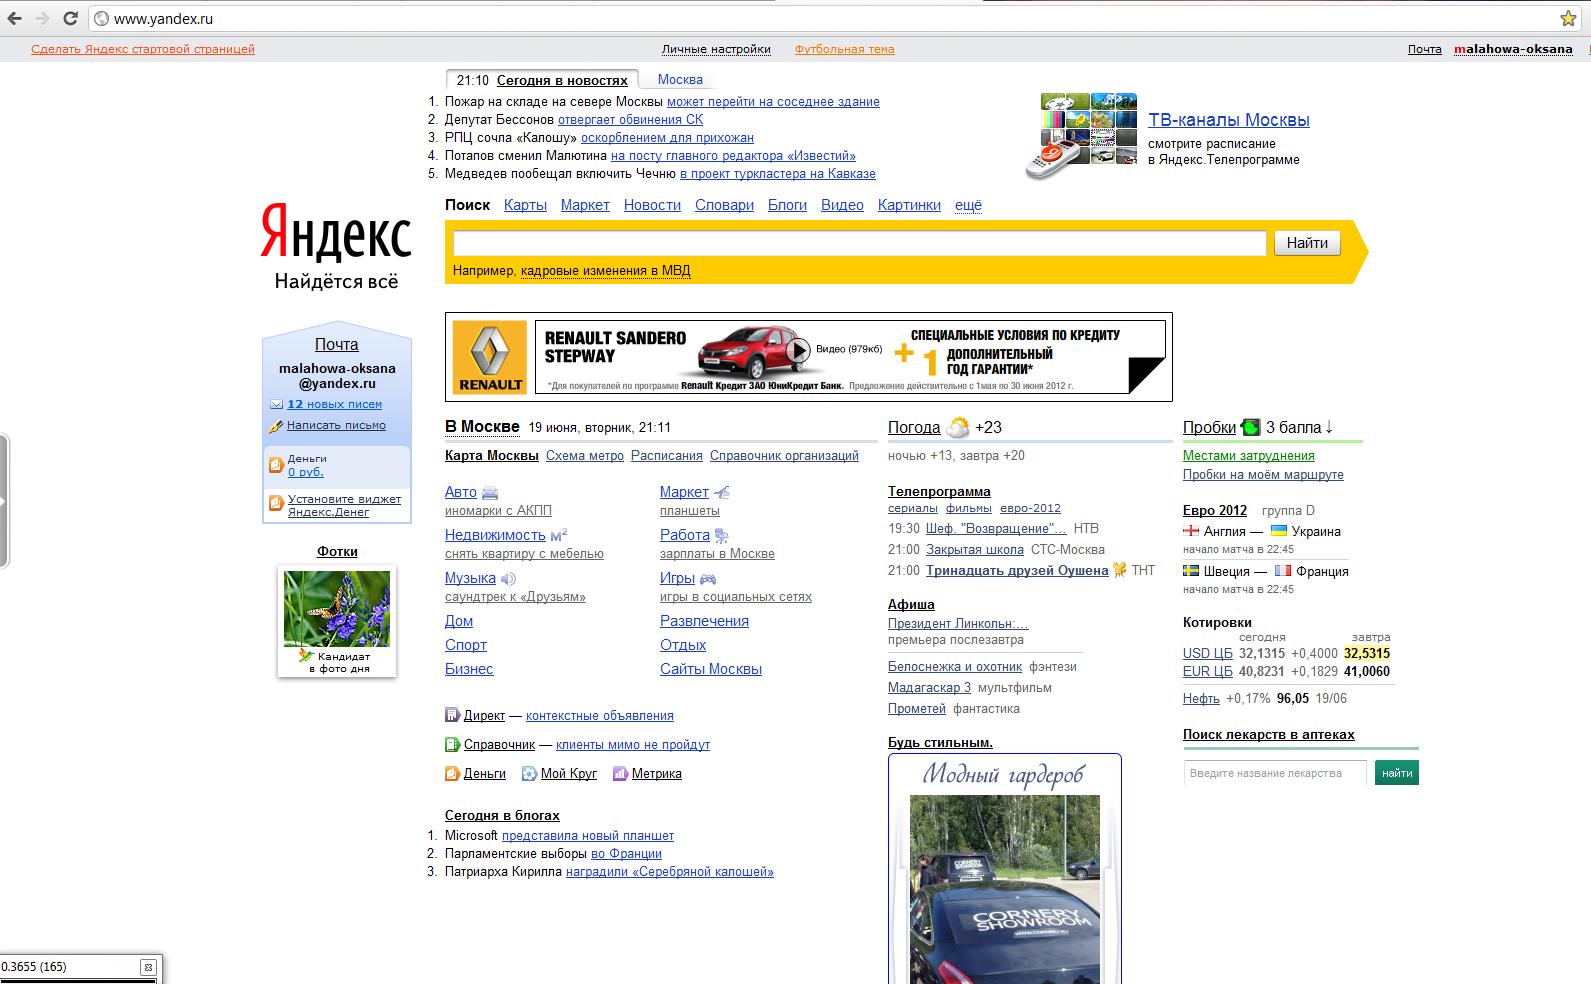Switch to the Москва news tab
The width and height of the screenshot is (1591, 984).
680,80
